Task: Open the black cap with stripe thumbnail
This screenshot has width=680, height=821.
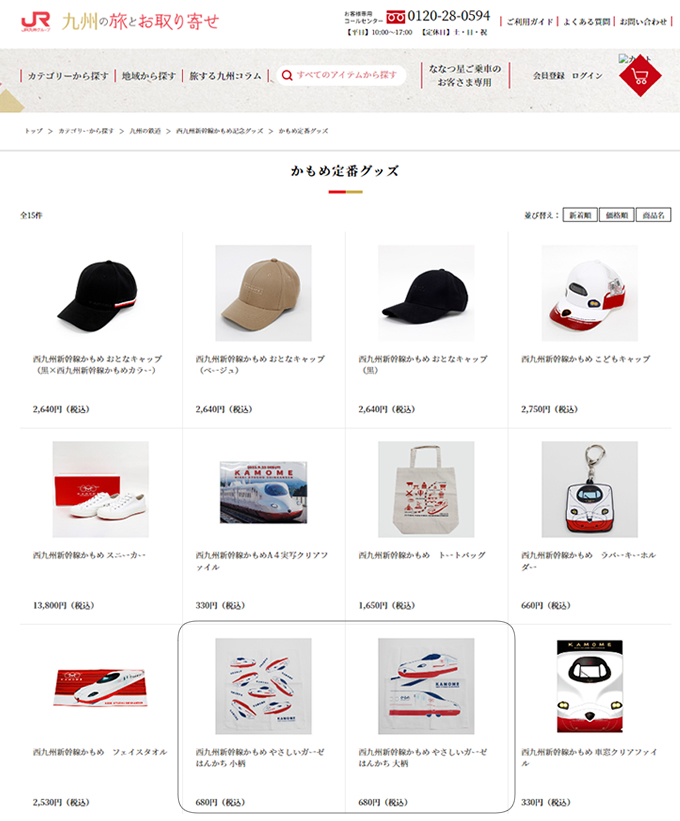Action: pos(101,293)
